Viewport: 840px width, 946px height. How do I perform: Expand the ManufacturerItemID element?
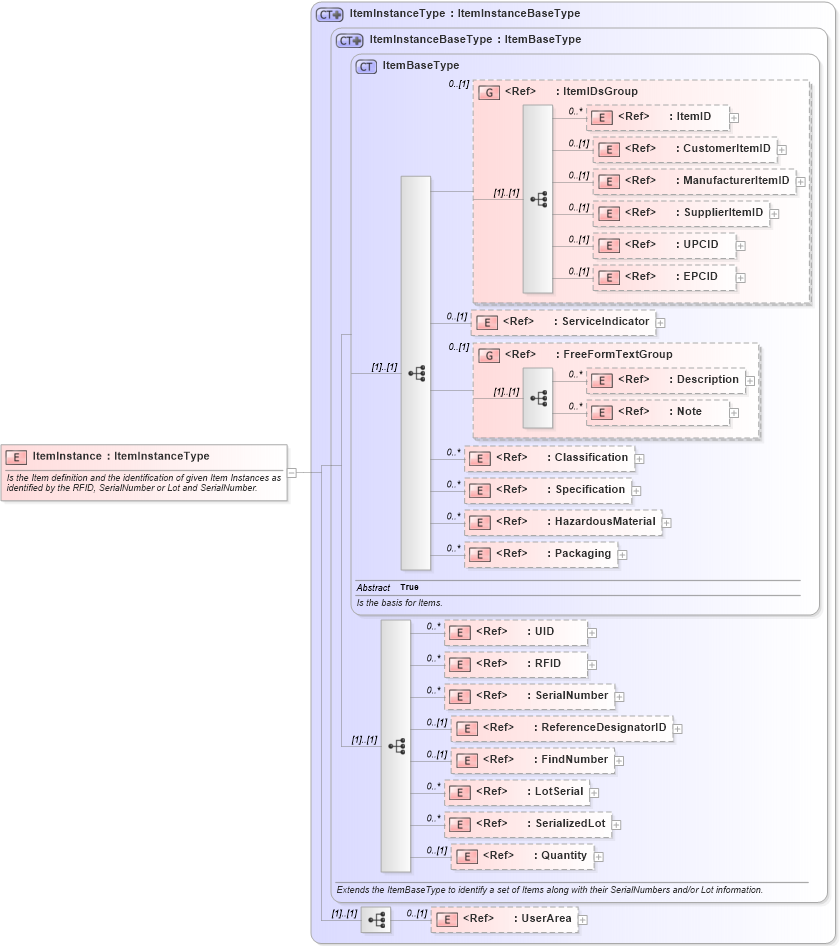(800, 181)
